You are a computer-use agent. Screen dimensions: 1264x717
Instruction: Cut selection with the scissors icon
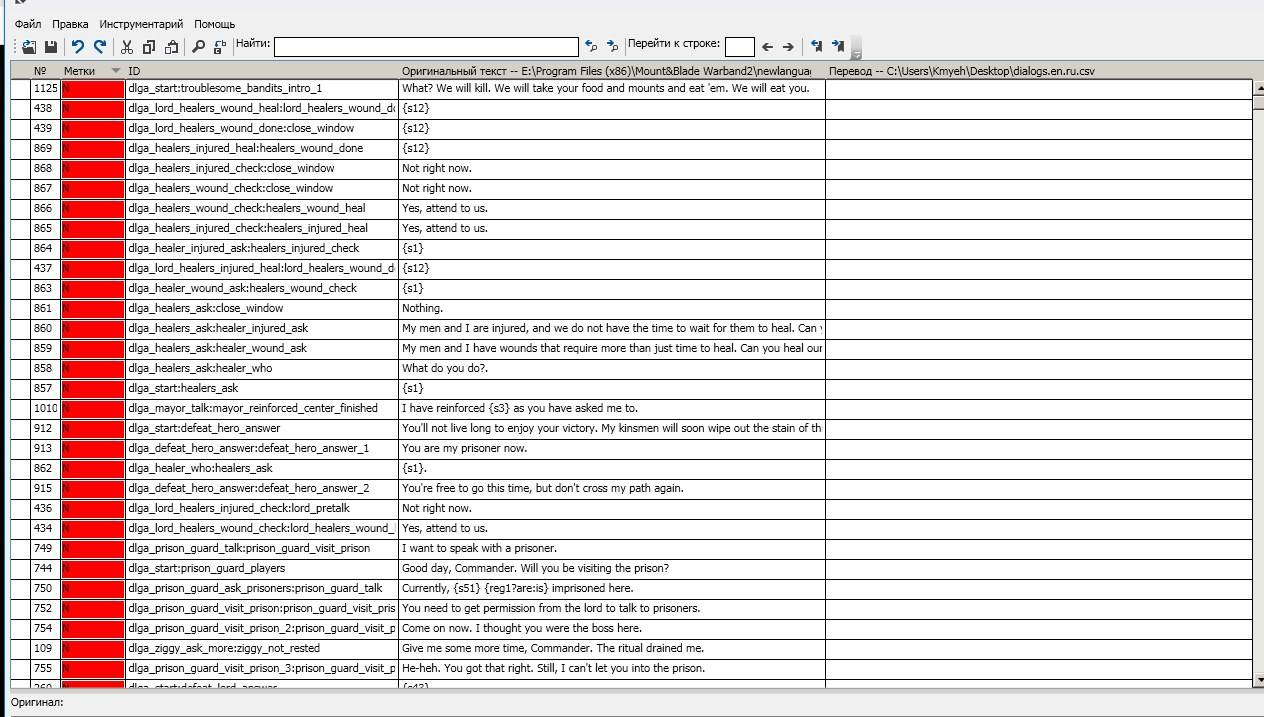pos(127,46)
